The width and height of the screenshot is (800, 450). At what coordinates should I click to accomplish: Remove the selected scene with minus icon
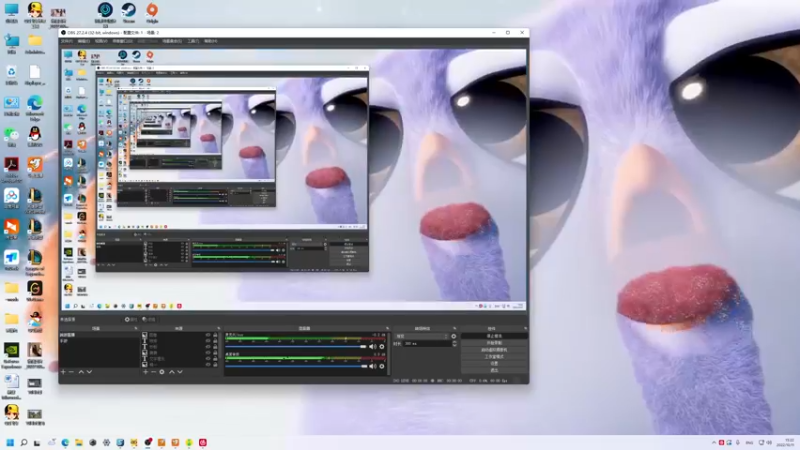point(71,372)
